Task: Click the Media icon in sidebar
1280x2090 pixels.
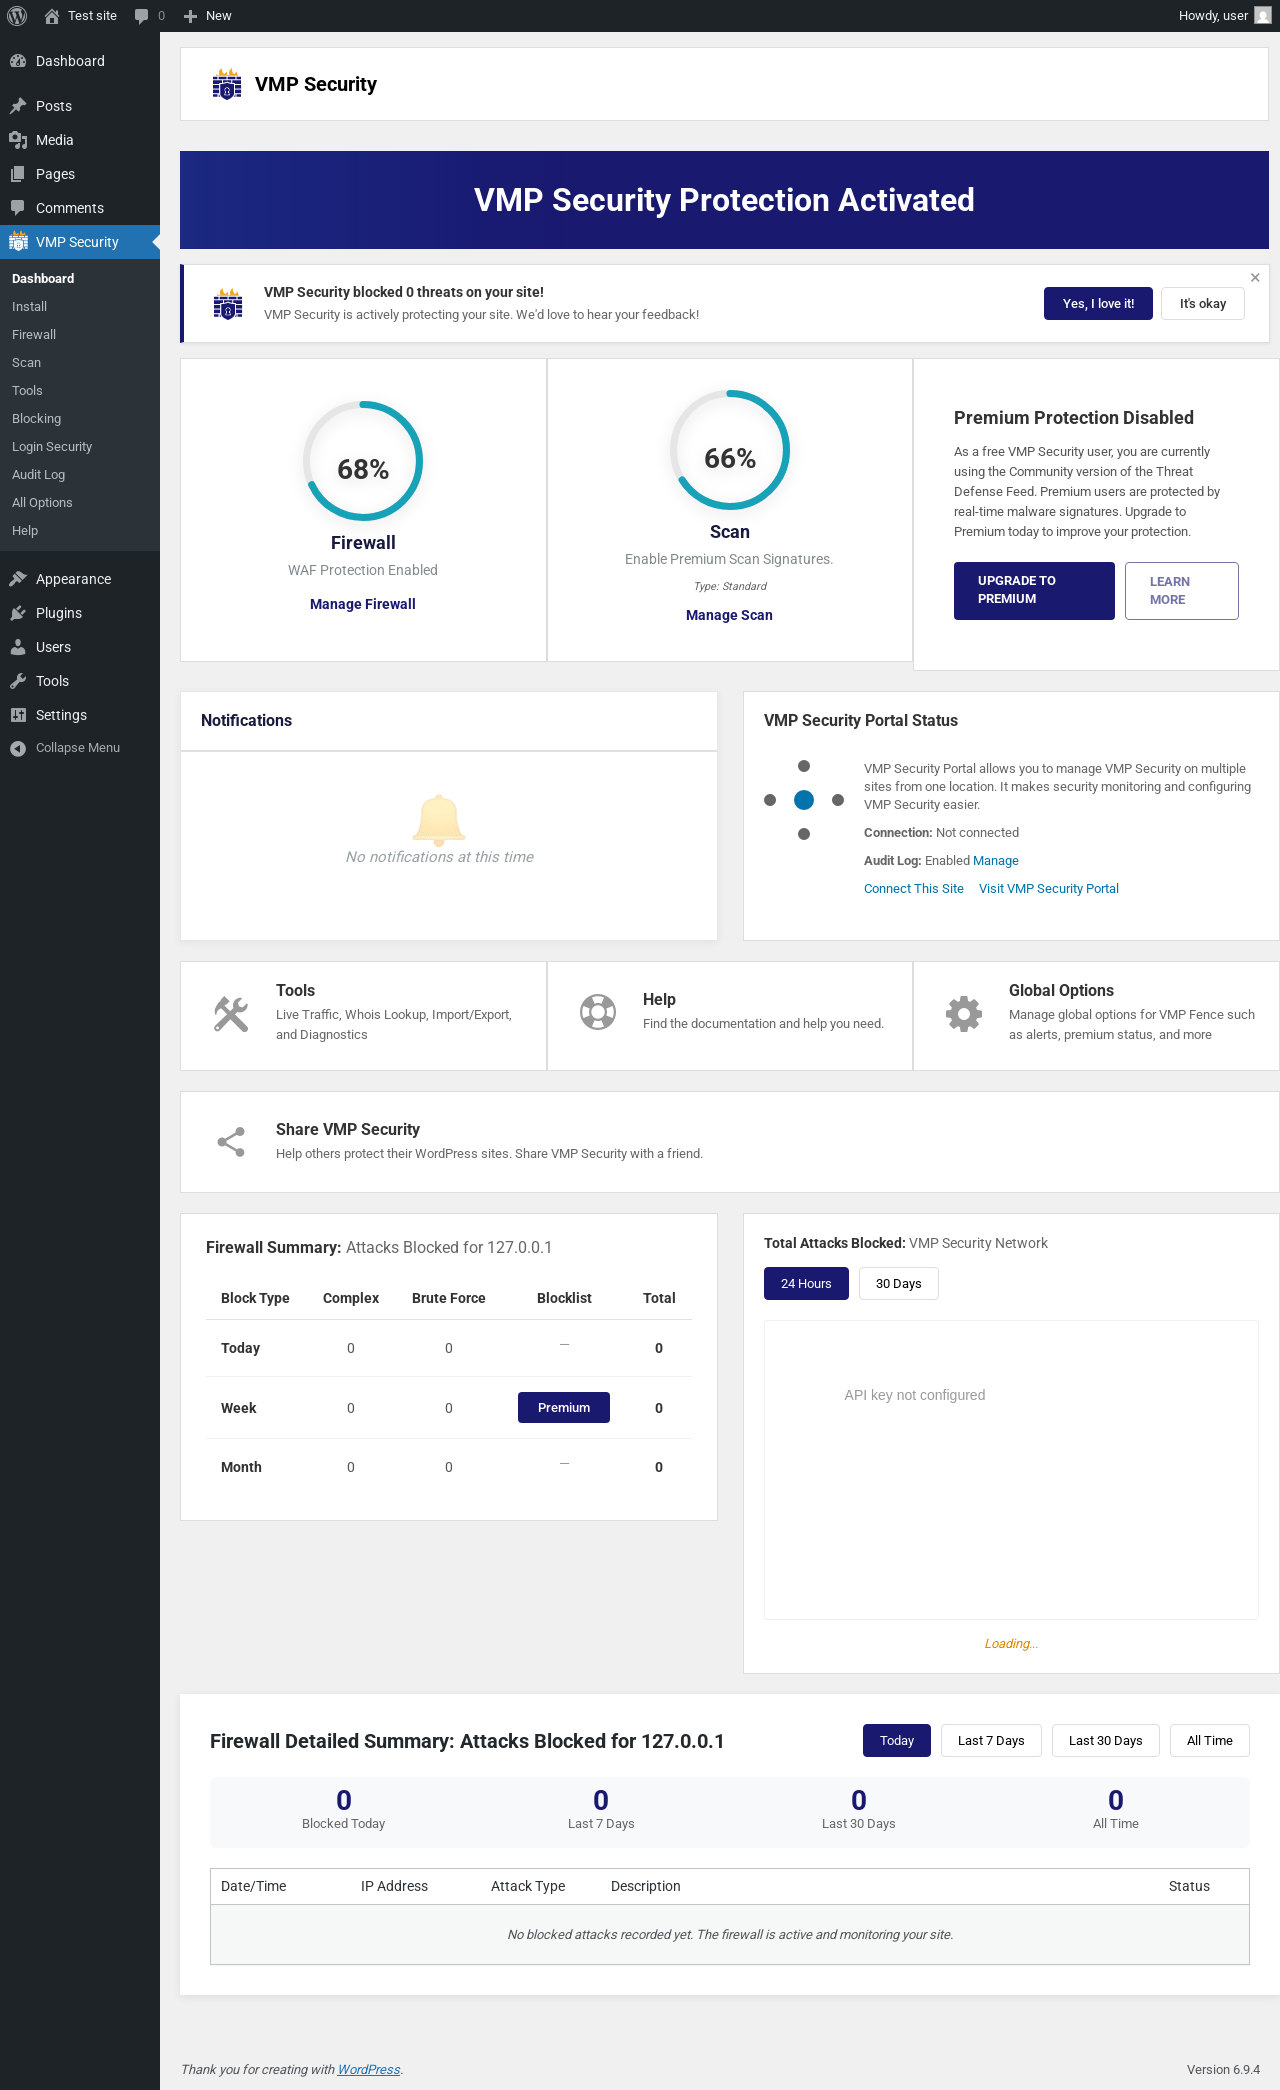Action: [18, 140]
